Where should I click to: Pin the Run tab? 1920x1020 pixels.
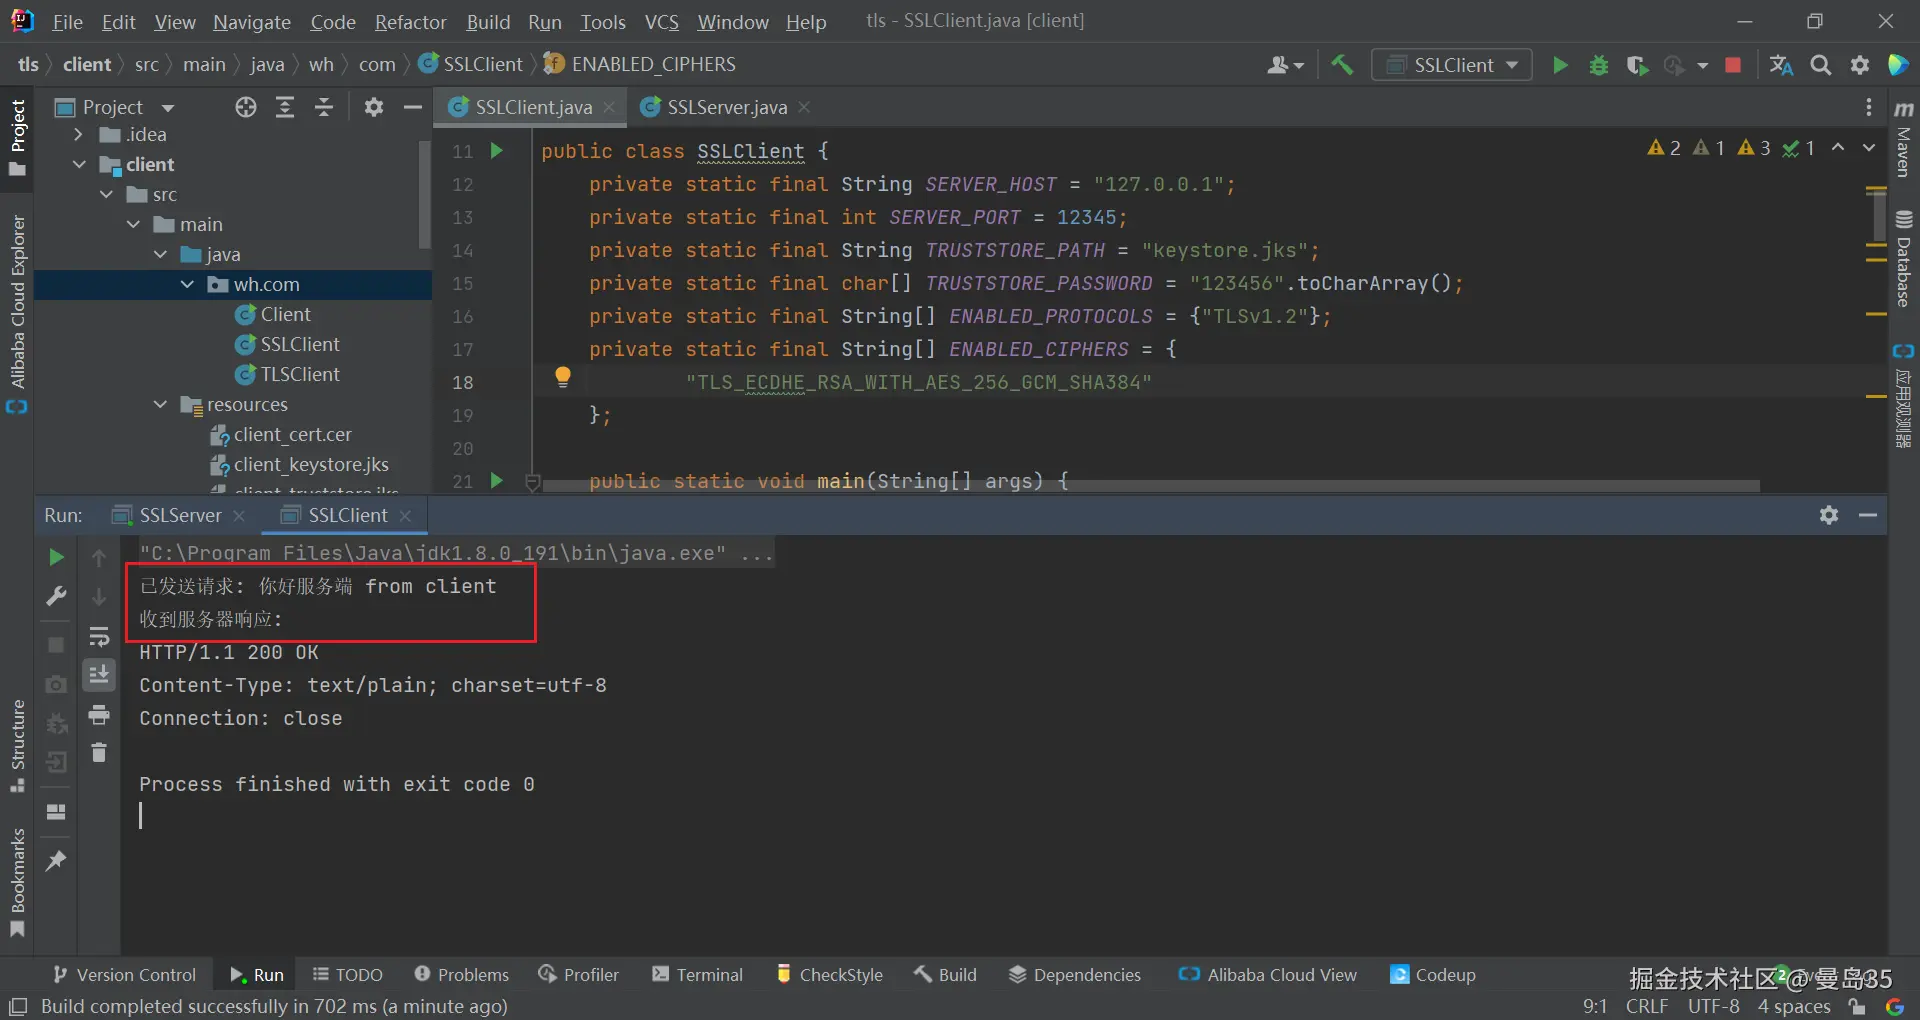(56, 860)
